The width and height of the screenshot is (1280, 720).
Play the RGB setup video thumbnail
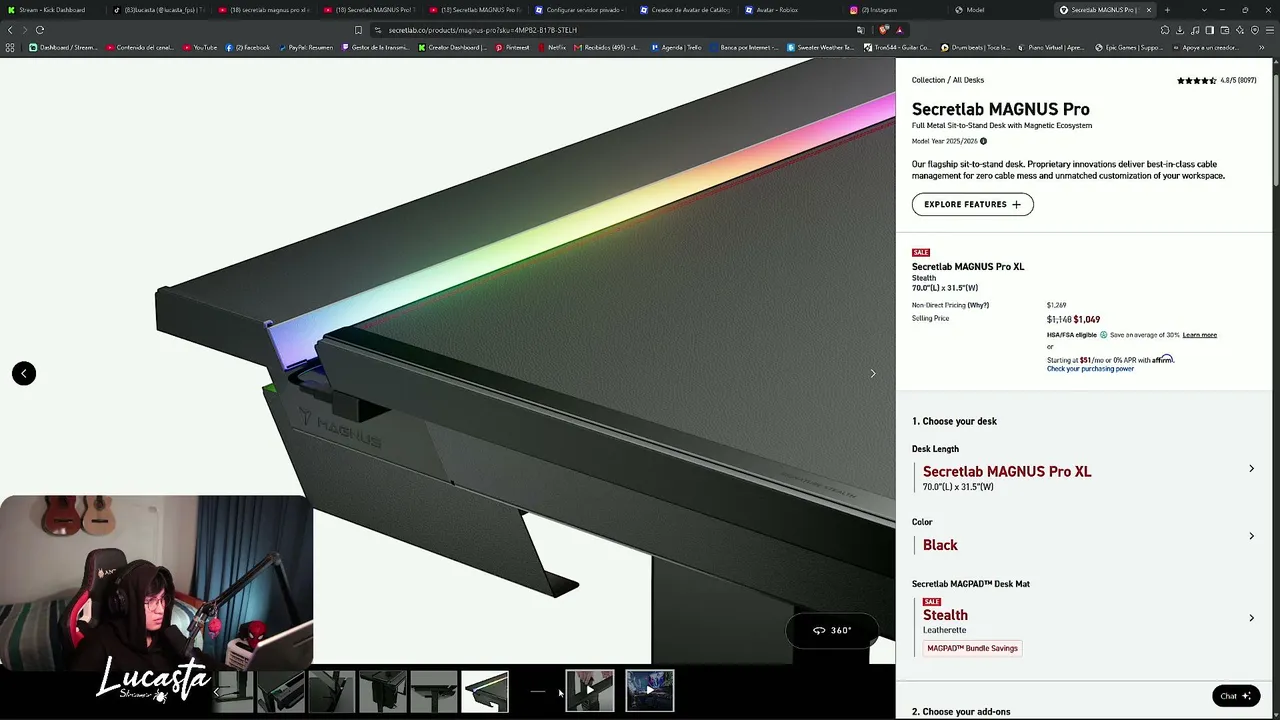pos(650,690)
